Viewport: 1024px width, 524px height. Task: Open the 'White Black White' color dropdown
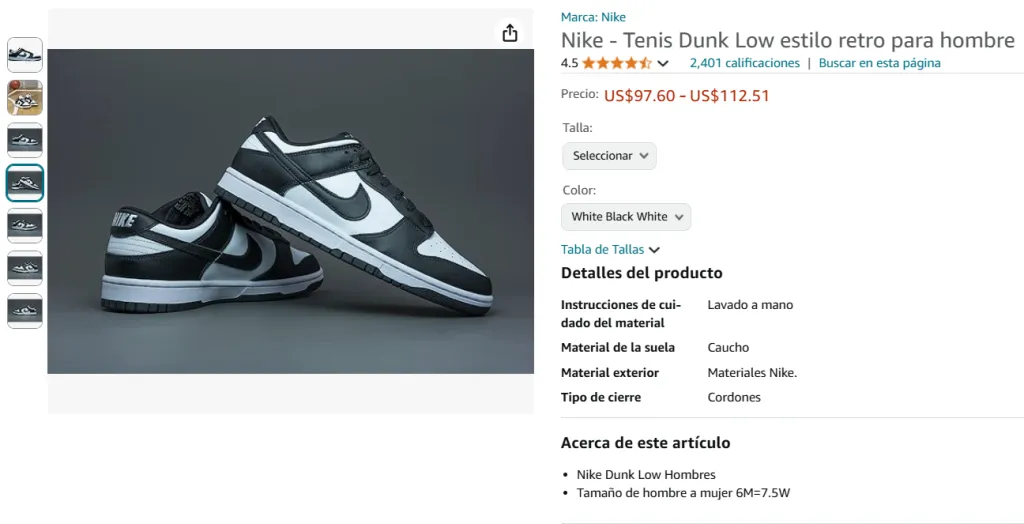tap(626, 217)
